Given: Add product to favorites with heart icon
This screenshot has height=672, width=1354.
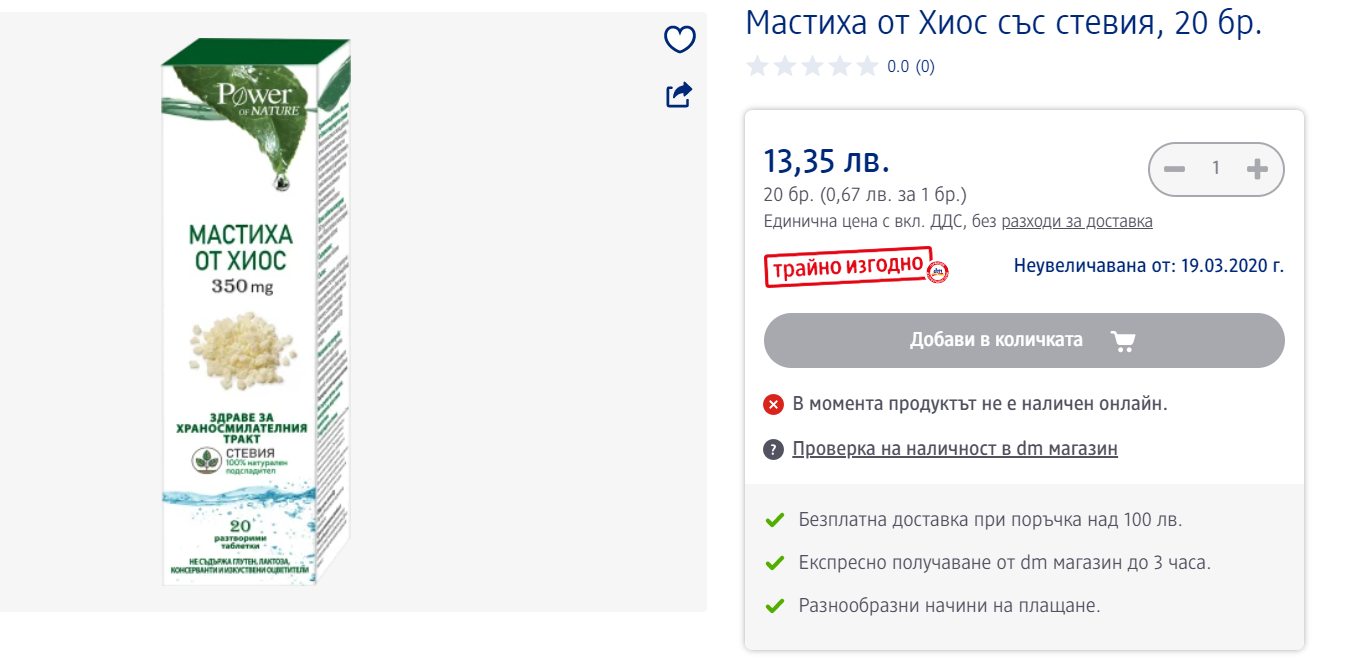Looking at the screenshot, I should click(680, 40).
